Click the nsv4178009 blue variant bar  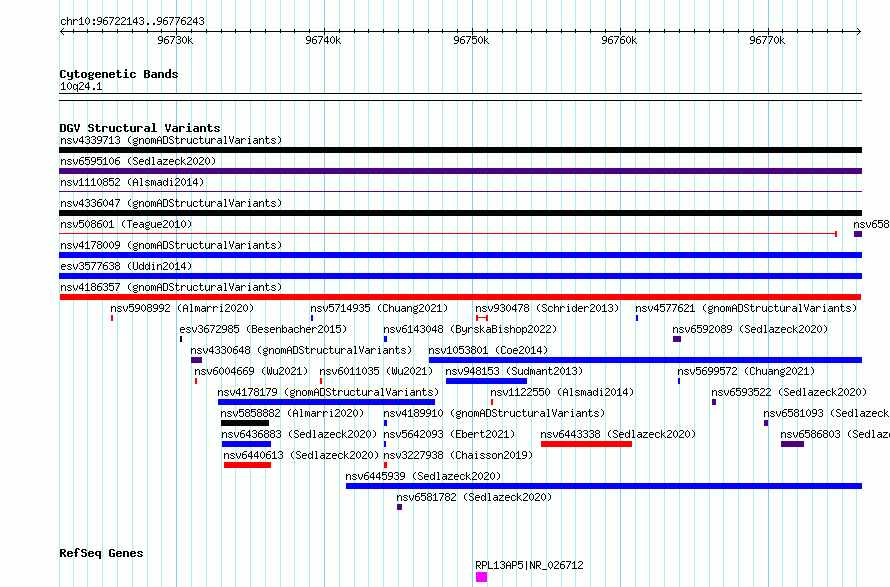460,255
